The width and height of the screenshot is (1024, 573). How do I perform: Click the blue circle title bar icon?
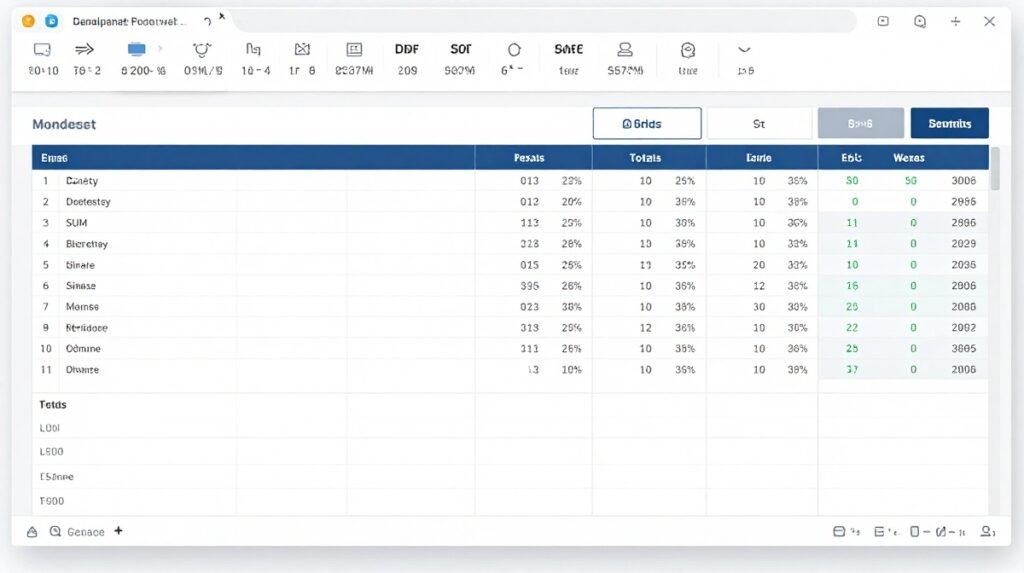click(x=52, y=21)
